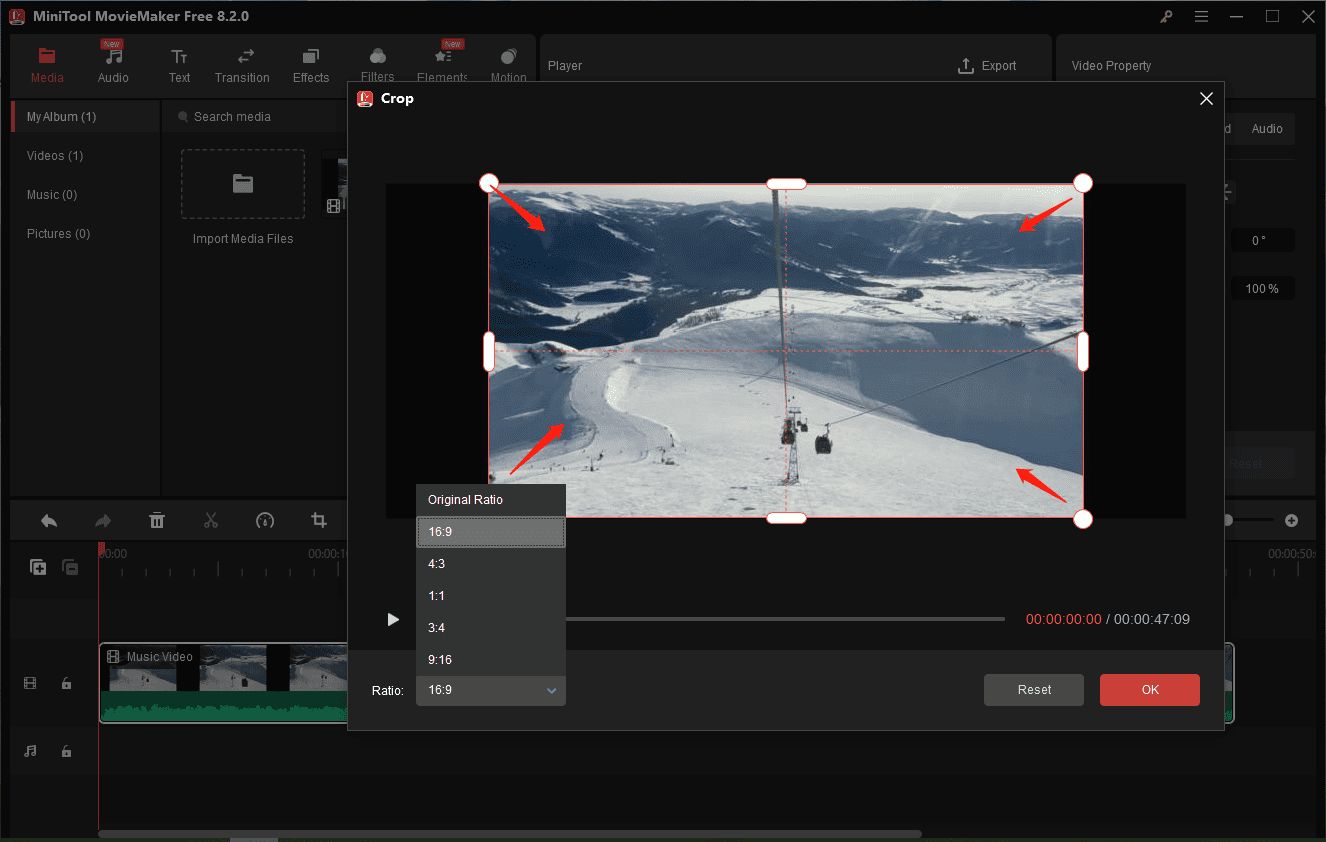Open the Audio tab
Screen dimensions: 1326x842
click(113, 65)
